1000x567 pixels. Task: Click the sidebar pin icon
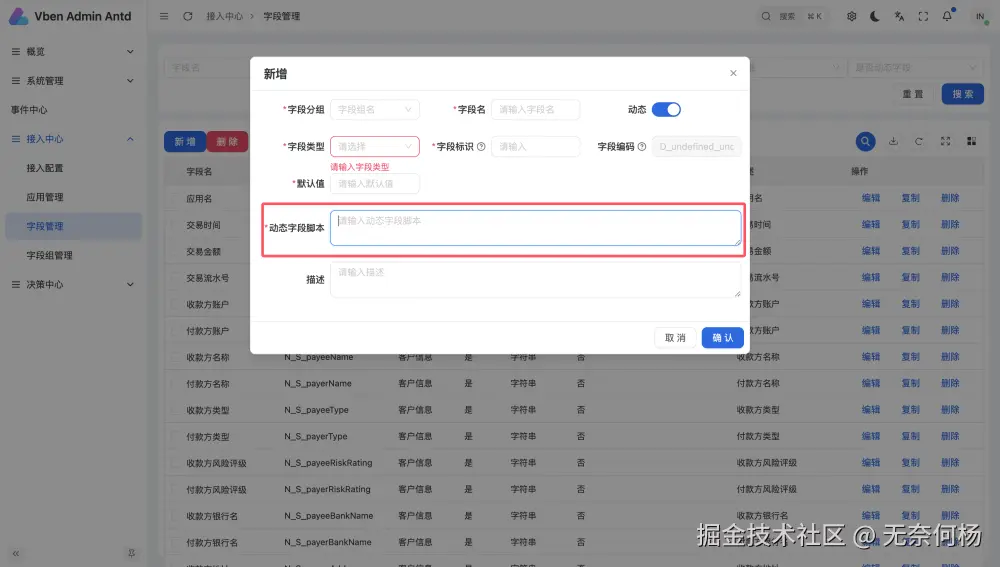[131, 554]
